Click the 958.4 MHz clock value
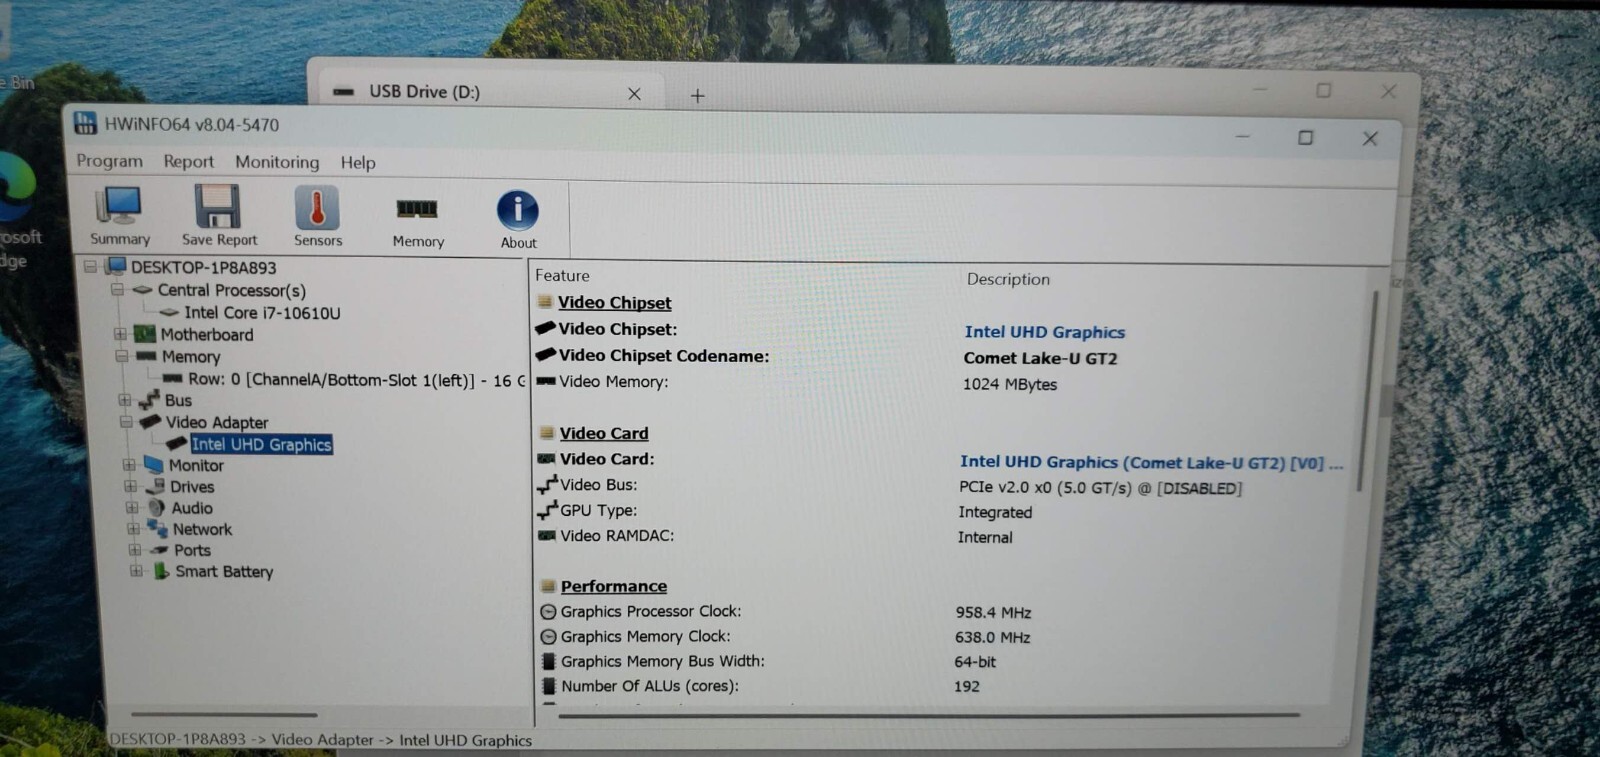 [x=993, y=612]
